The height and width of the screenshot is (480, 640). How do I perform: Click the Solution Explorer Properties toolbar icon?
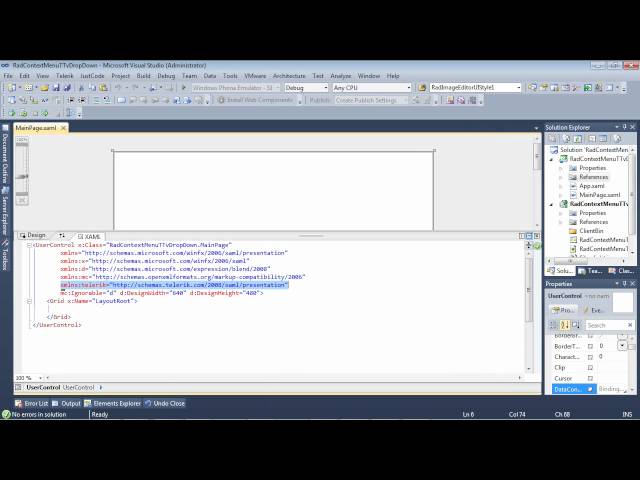(x=552, y=139)
